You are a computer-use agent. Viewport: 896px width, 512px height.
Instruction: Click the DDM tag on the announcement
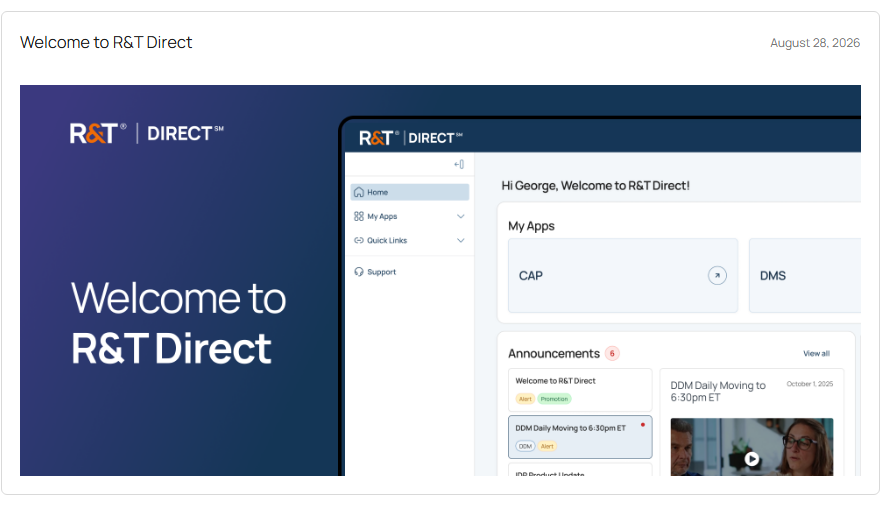pyautogui.click(x=525, y=446)
